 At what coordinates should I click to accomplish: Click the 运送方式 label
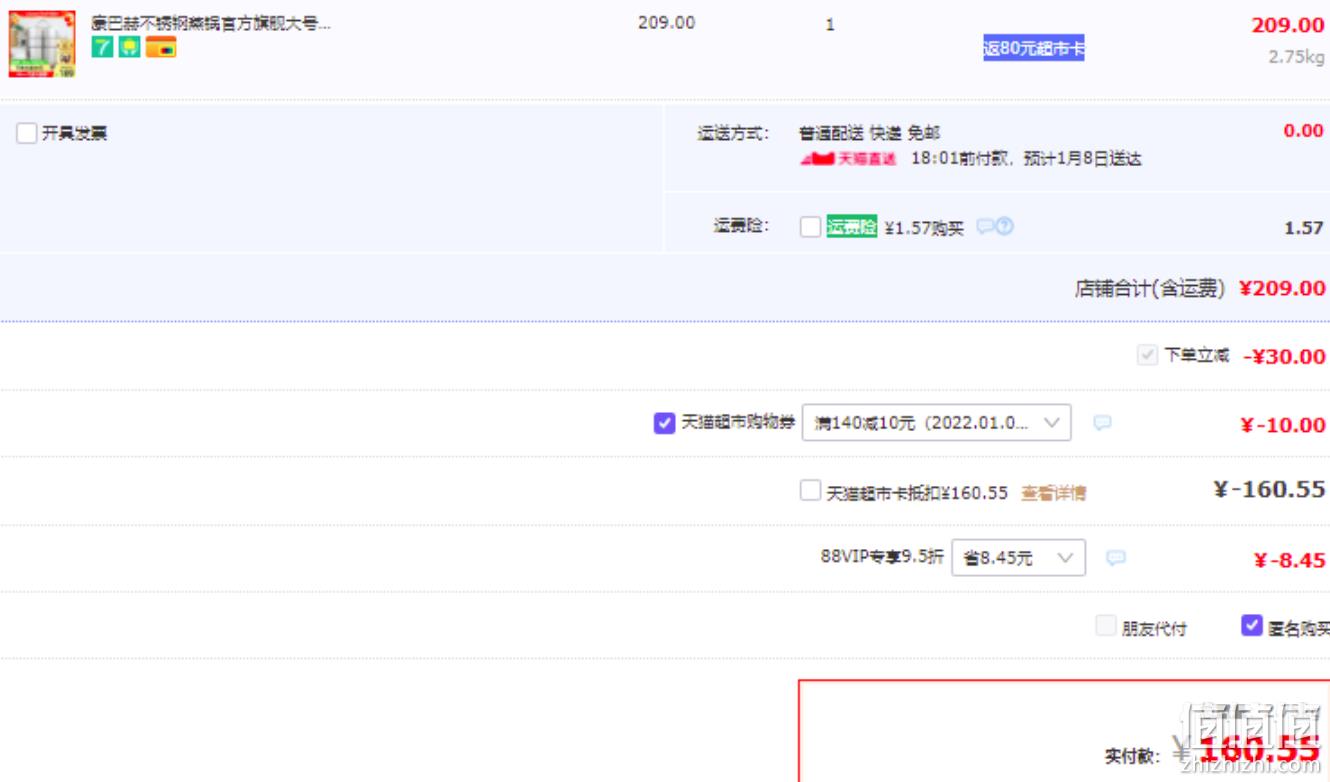733,133
